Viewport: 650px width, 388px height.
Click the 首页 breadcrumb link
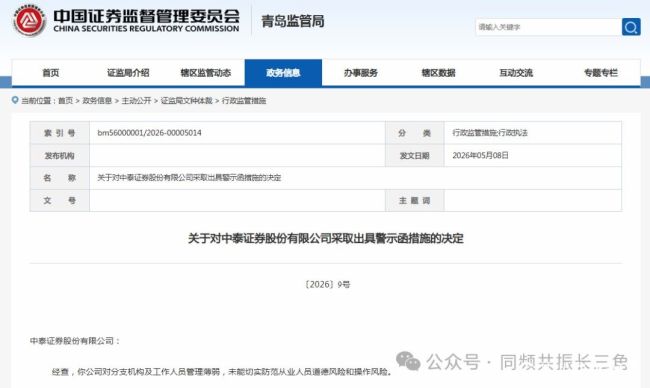[65, 101]
